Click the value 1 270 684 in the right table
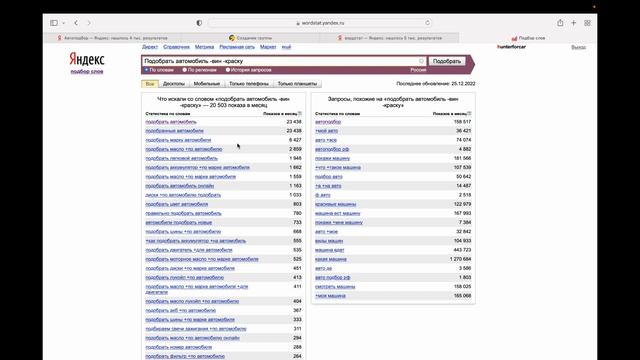 coord(460,259)
